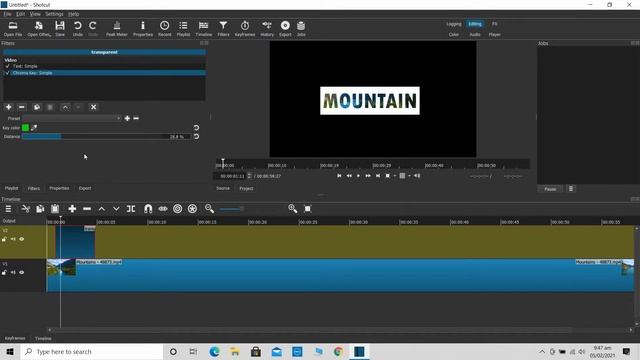
Task: Open the View menu
Action: point(35,14)
